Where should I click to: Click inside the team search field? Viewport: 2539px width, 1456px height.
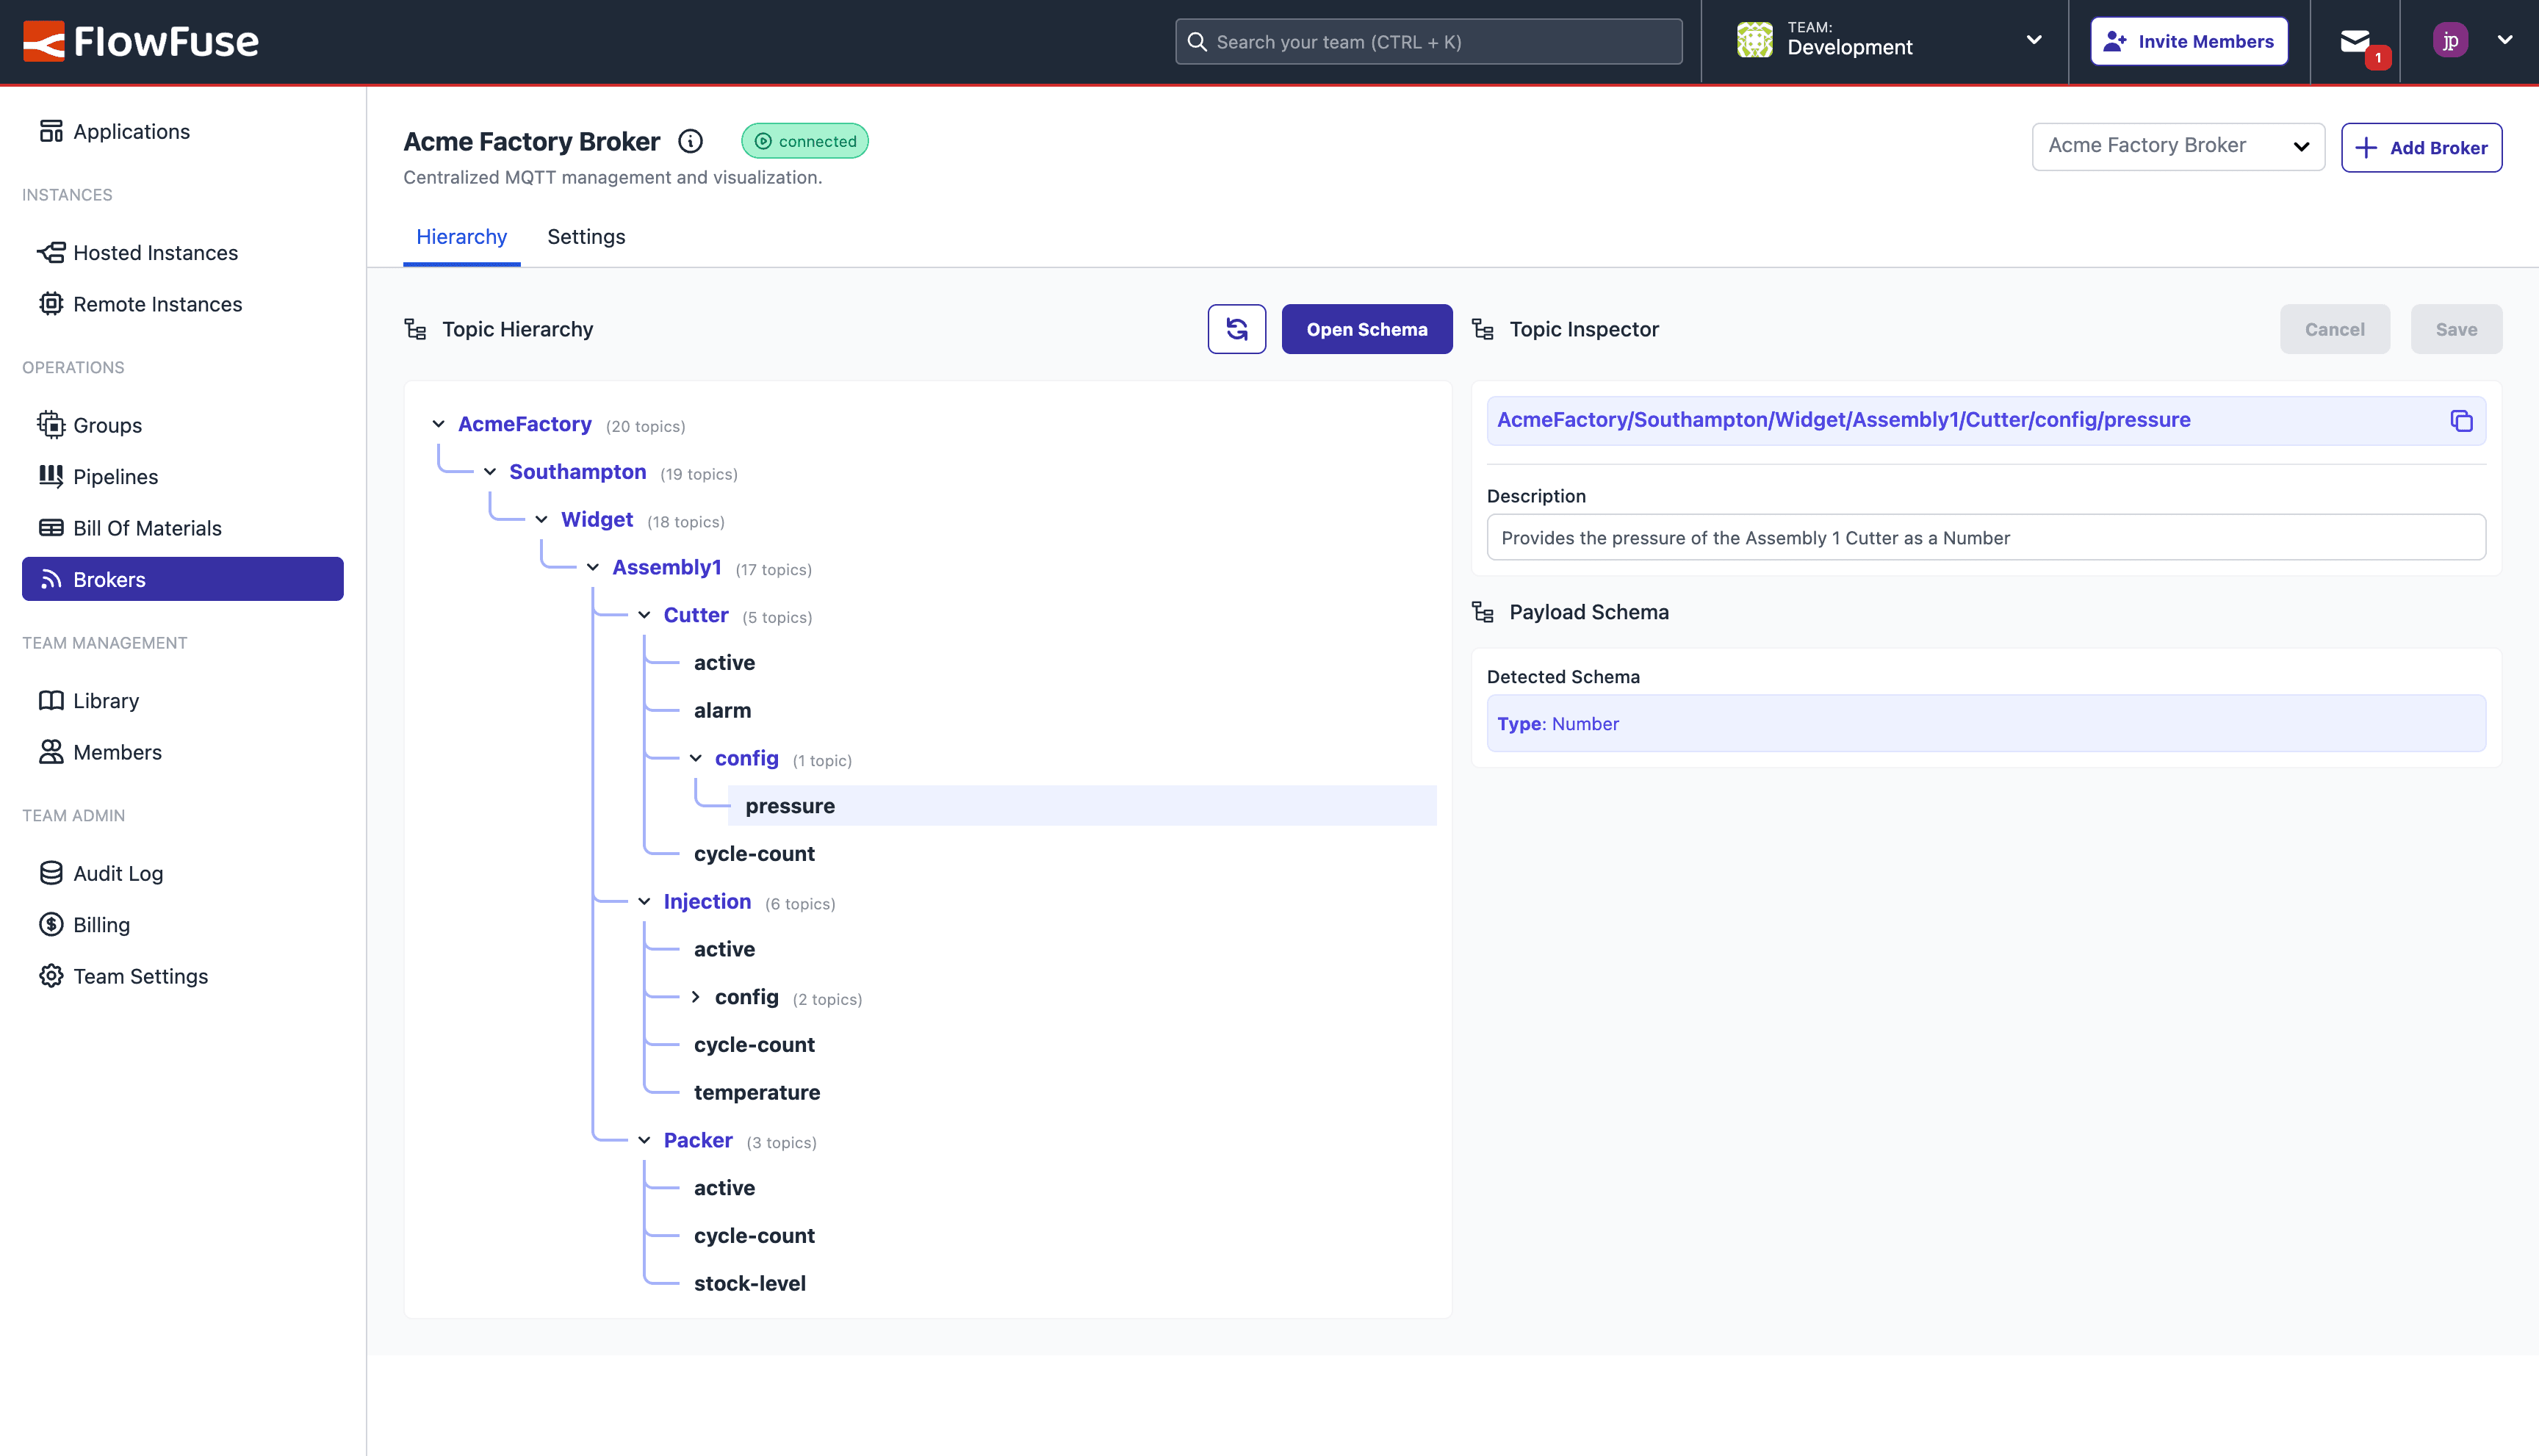coord(1427,41)
